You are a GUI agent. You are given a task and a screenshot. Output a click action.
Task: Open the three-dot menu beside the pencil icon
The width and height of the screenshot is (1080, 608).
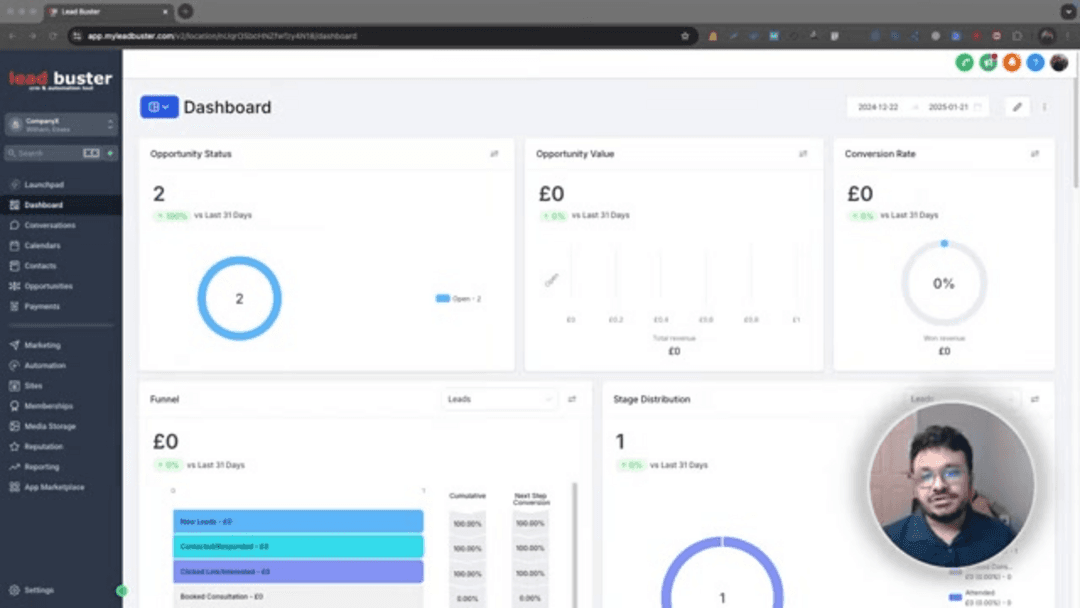tap(1046, 106)
